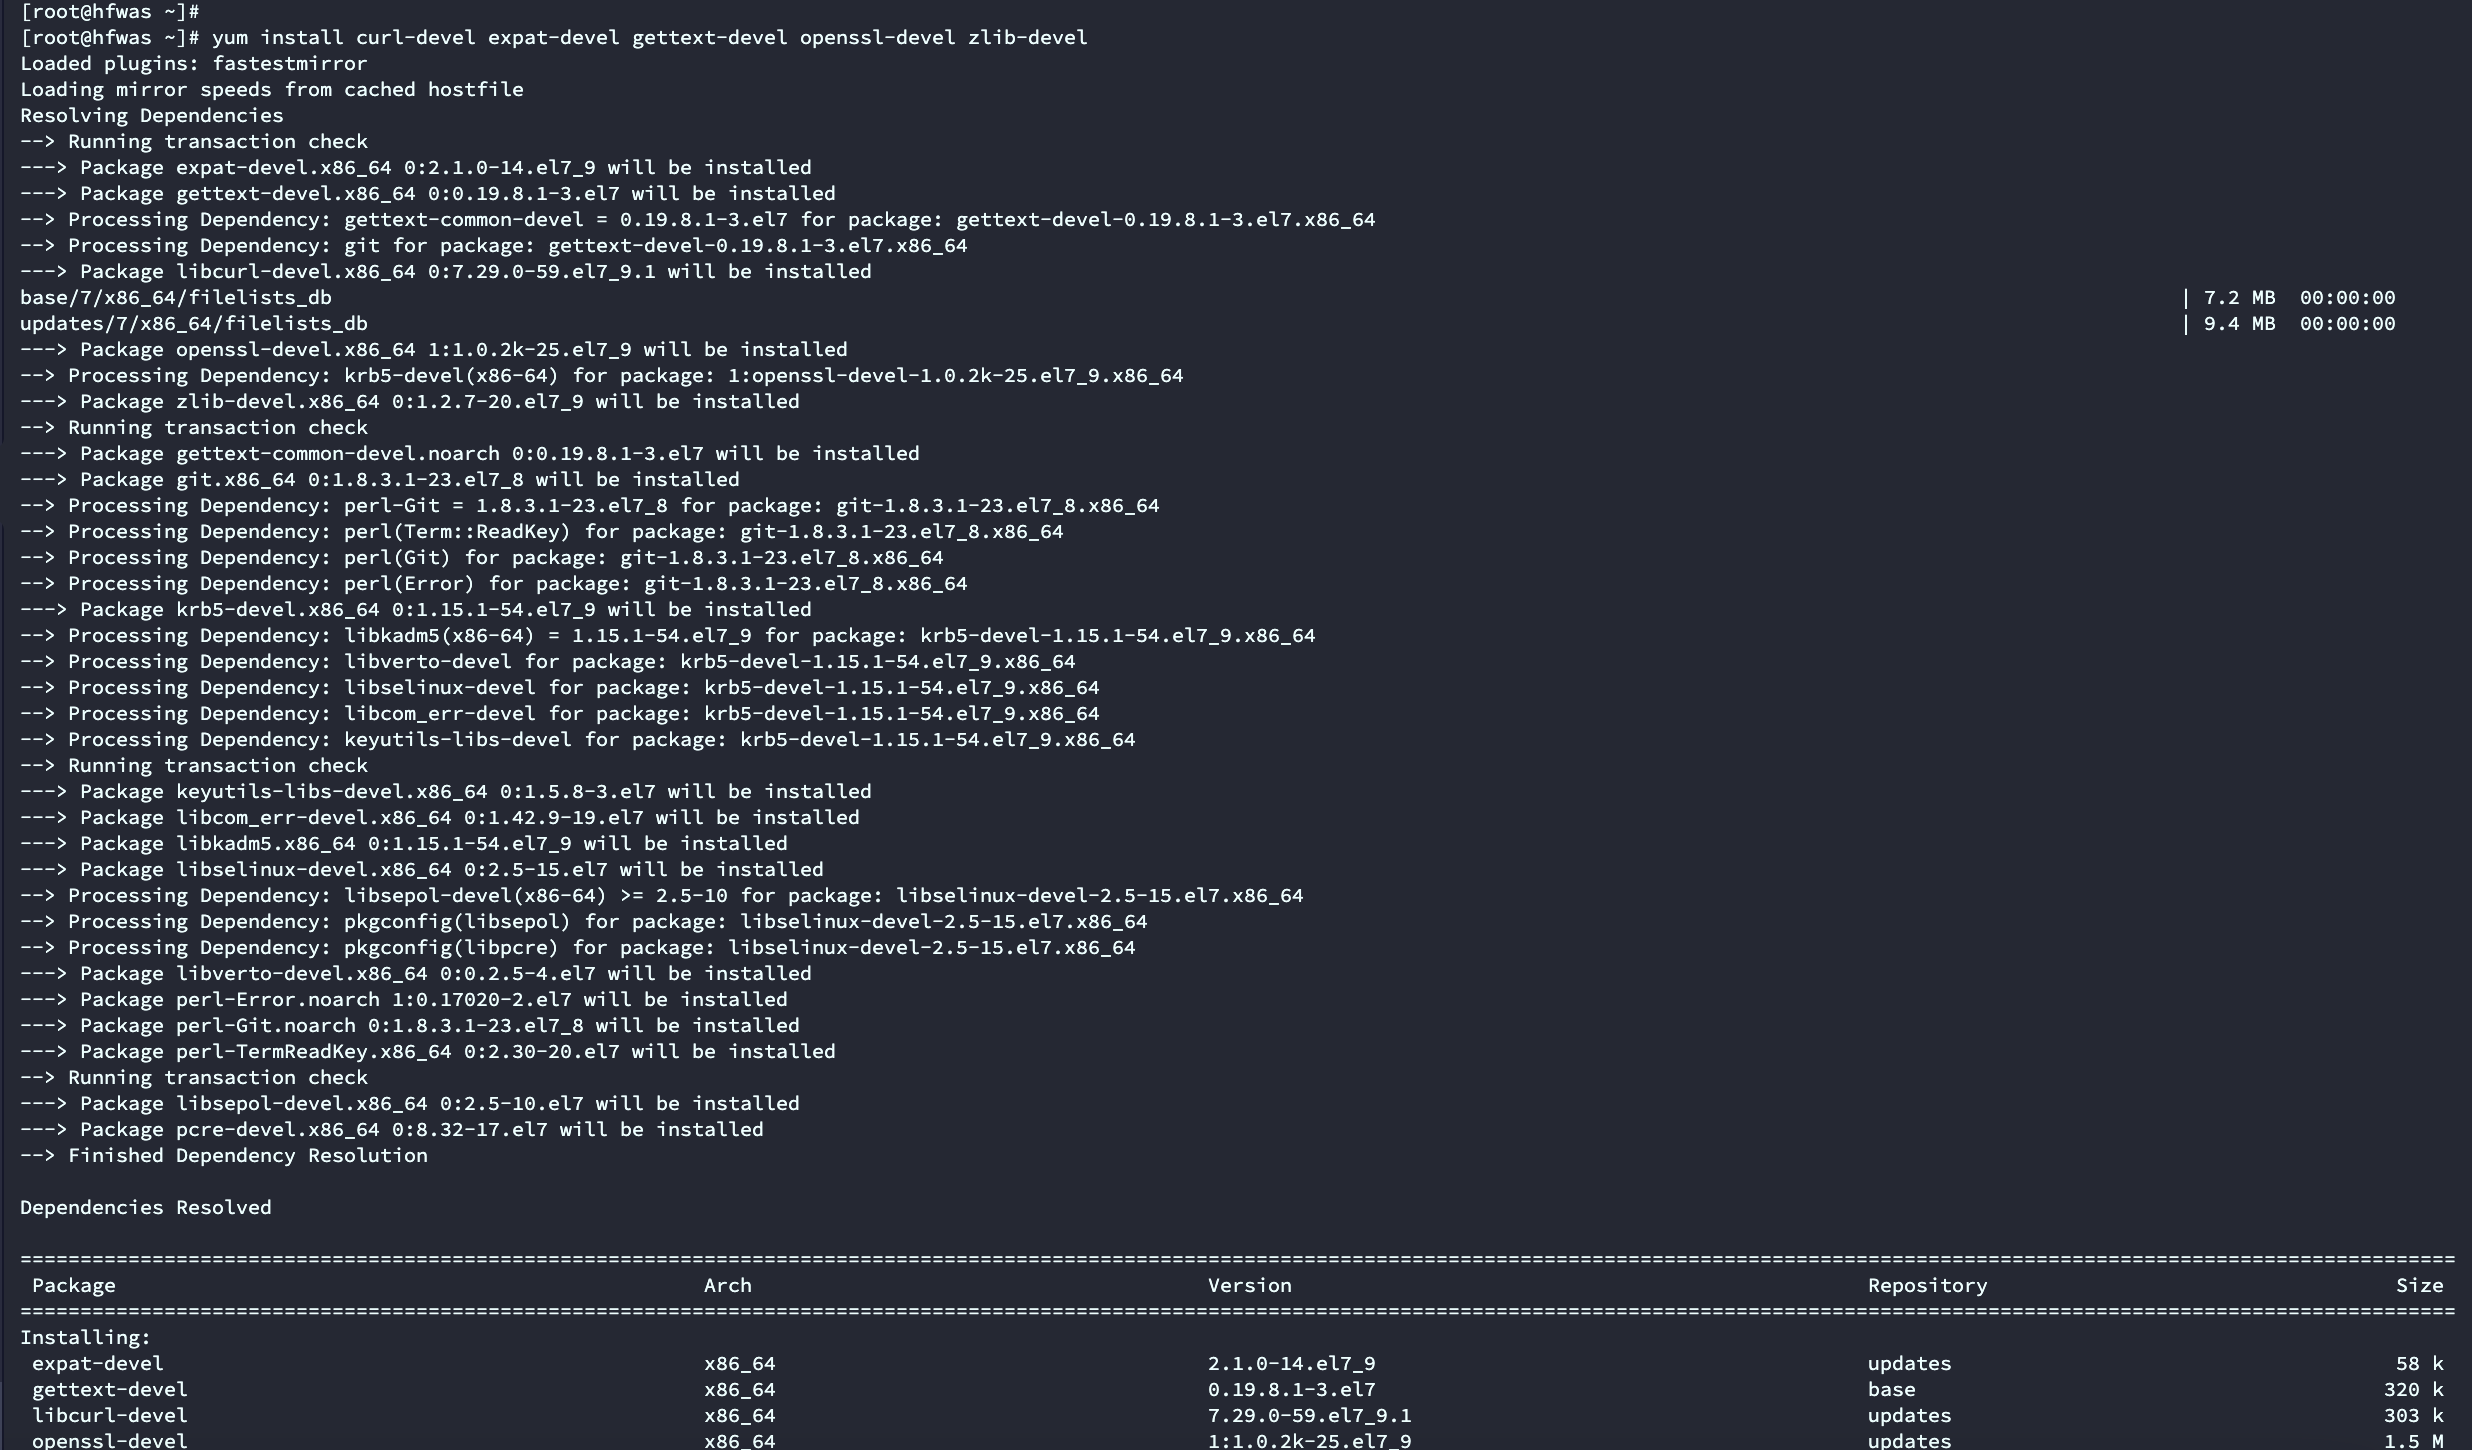Click the base/7/x86_64/filelists_db line
2472x1450 pixels.
point(175,298)
